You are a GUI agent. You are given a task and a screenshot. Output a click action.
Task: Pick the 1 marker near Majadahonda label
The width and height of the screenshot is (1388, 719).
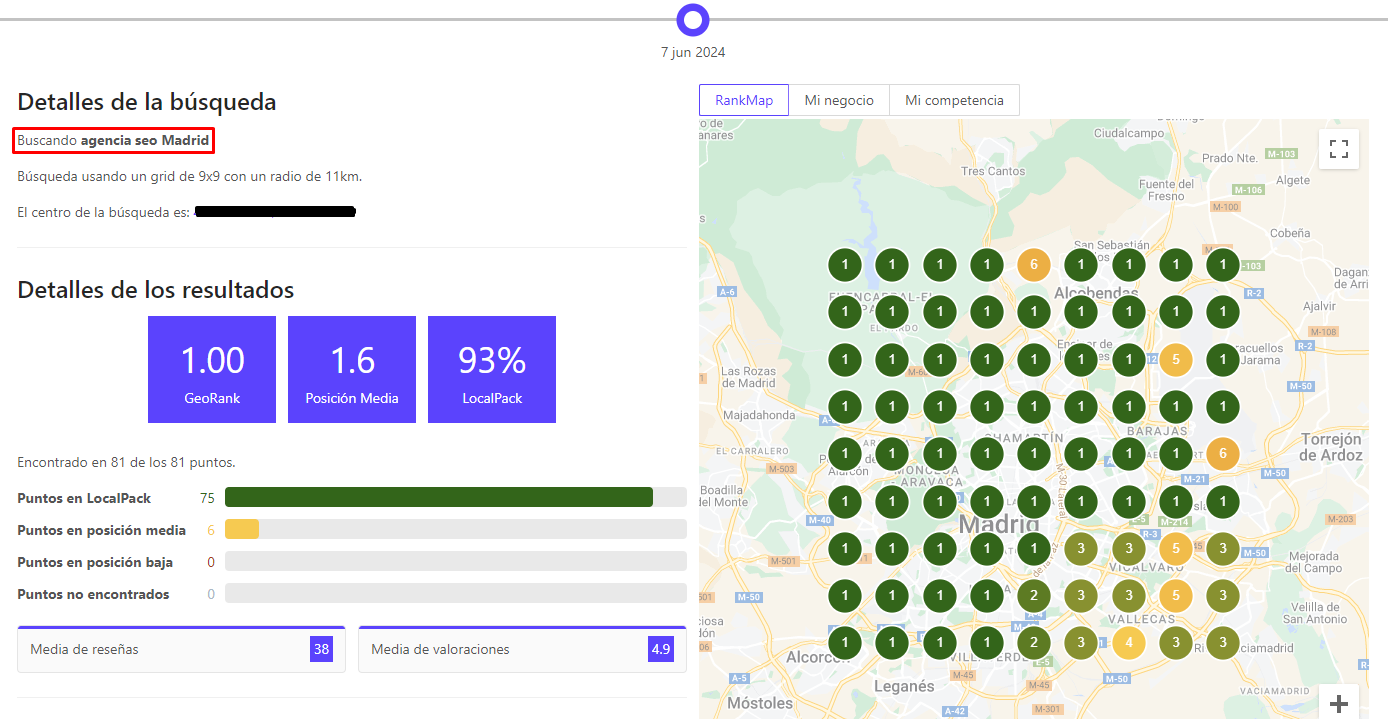[845, 407]
